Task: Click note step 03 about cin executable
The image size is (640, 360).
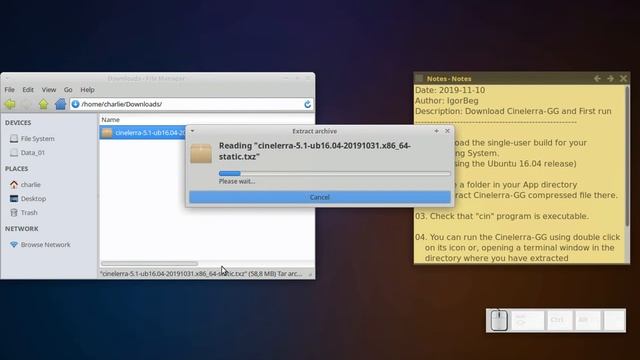Action: [x=502, y=216]
